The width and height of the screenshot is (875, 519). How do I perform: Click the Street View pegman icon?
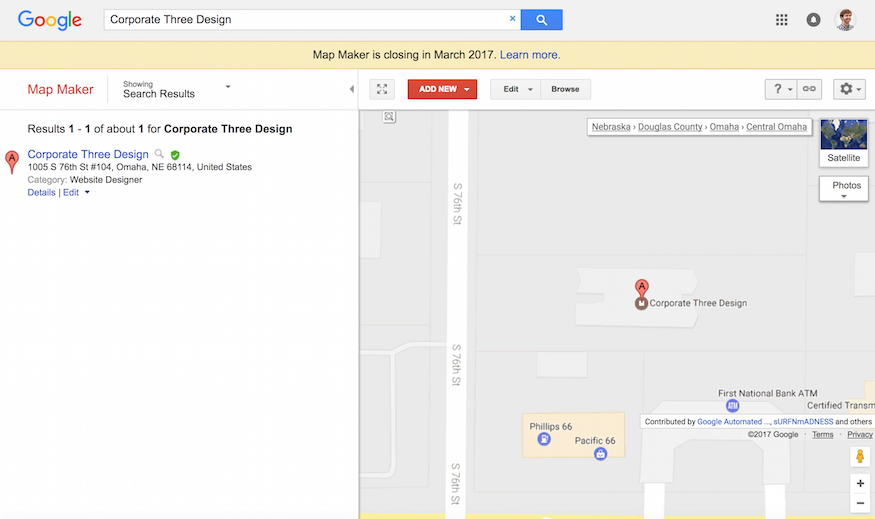860,456
